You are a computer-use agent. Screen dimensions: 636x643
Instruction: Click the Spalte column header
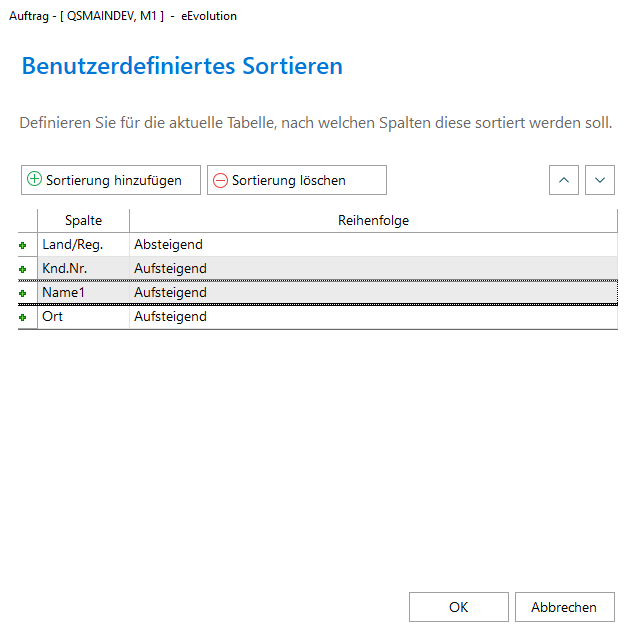(x=83, y=220)
